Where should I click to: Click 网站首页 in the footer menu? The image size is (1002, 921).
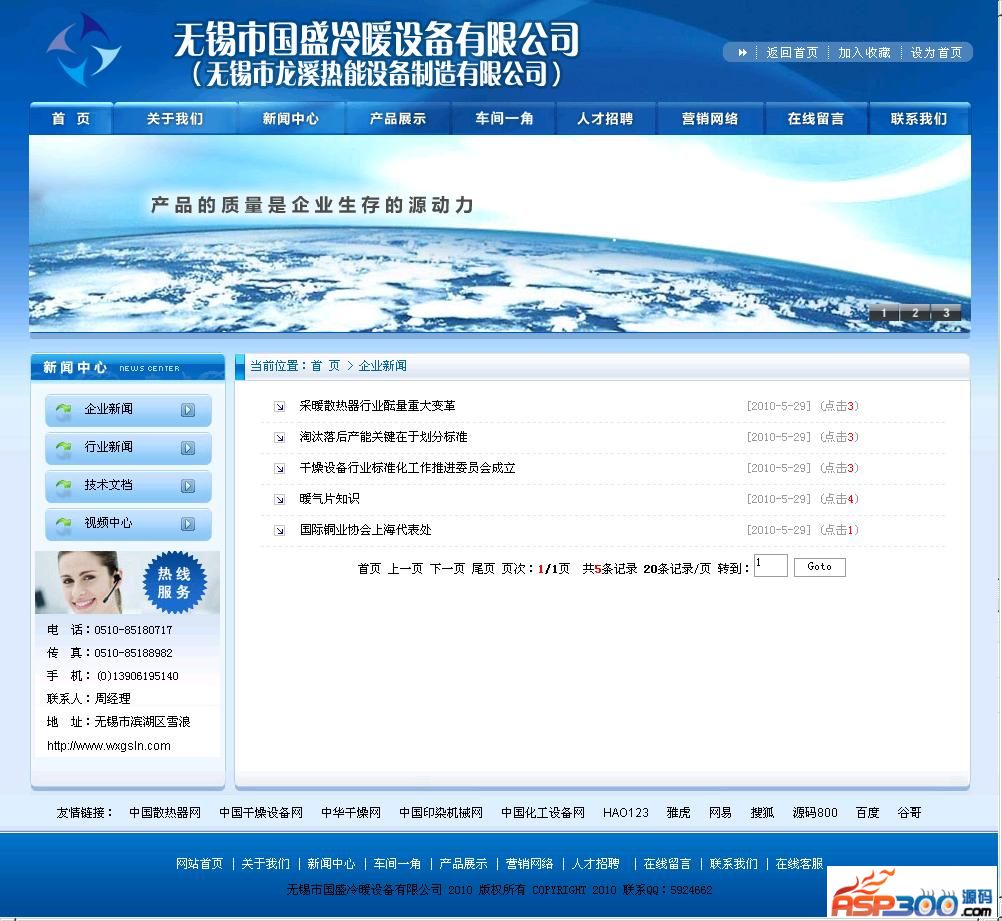click(199, 864)
